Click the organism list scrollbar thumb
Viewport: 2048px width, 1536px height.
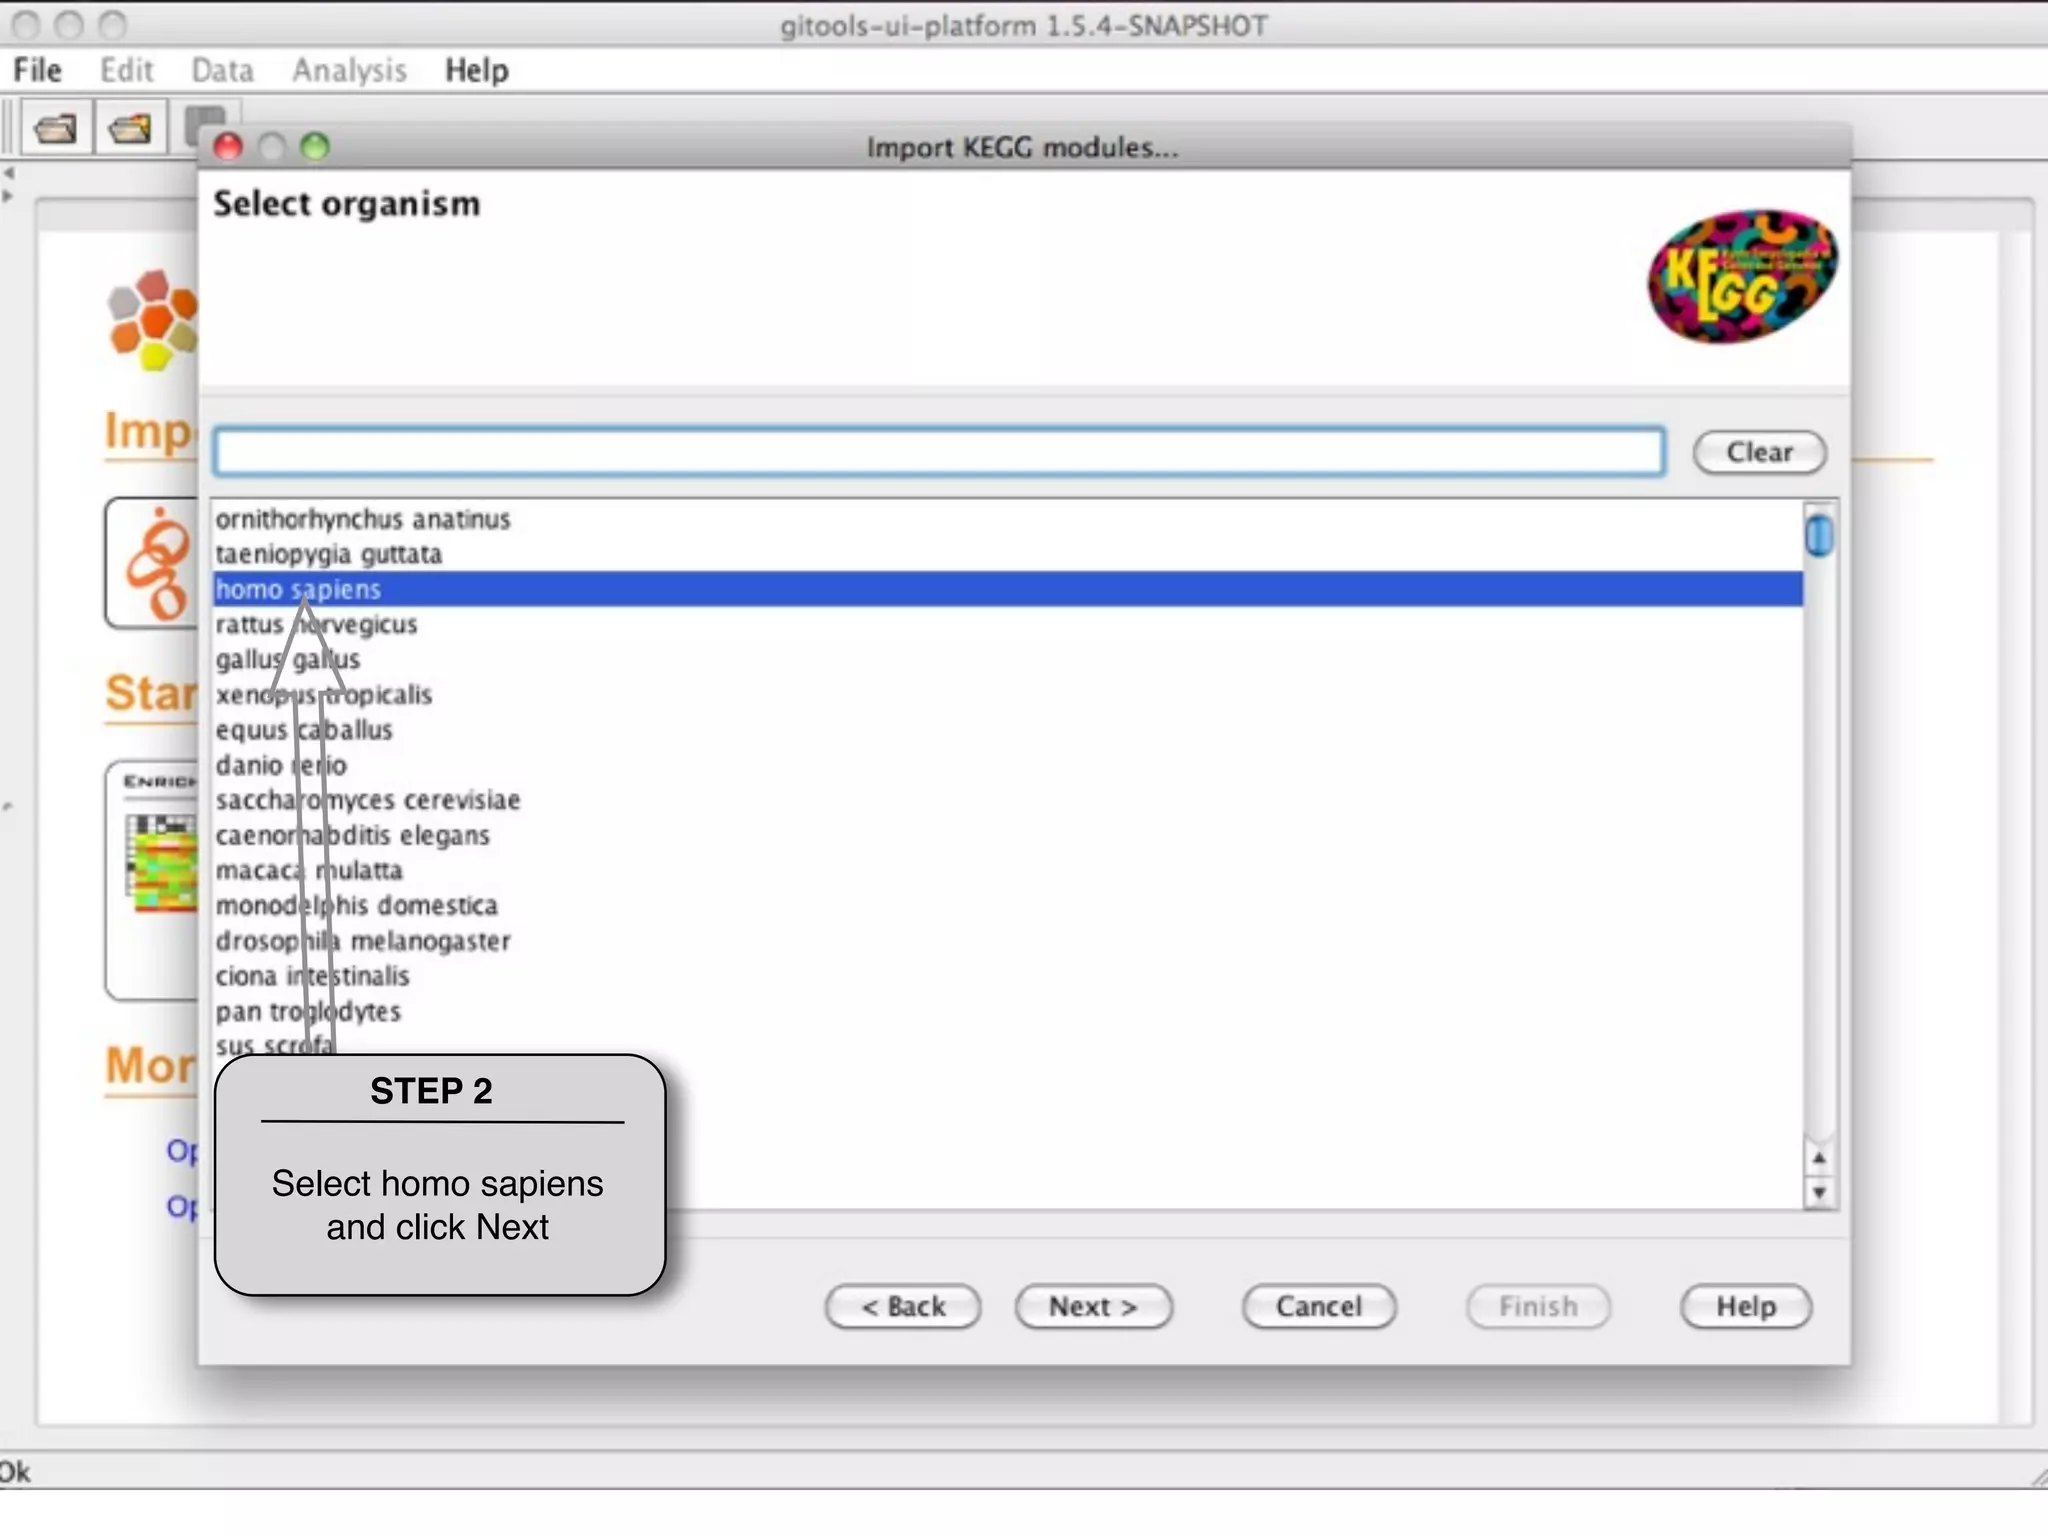click(1819, 535)
